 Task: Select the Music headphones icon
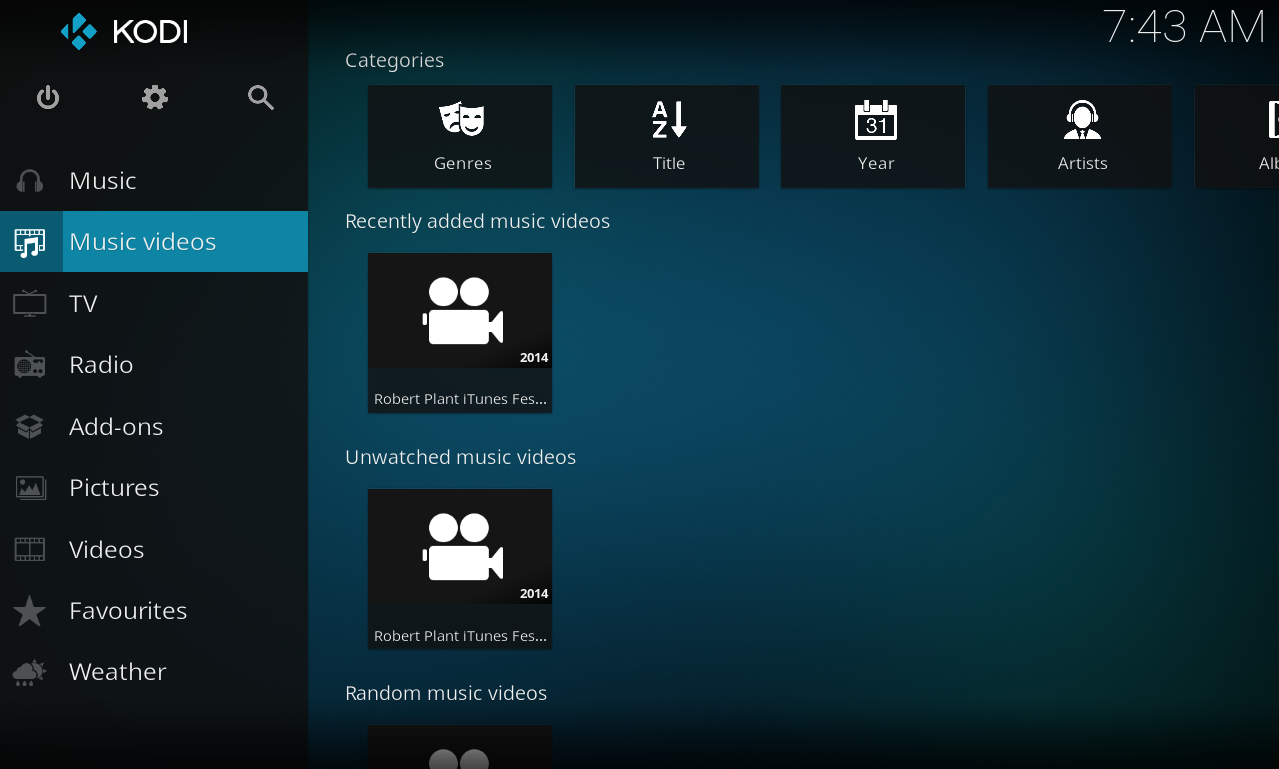(30, 181)
